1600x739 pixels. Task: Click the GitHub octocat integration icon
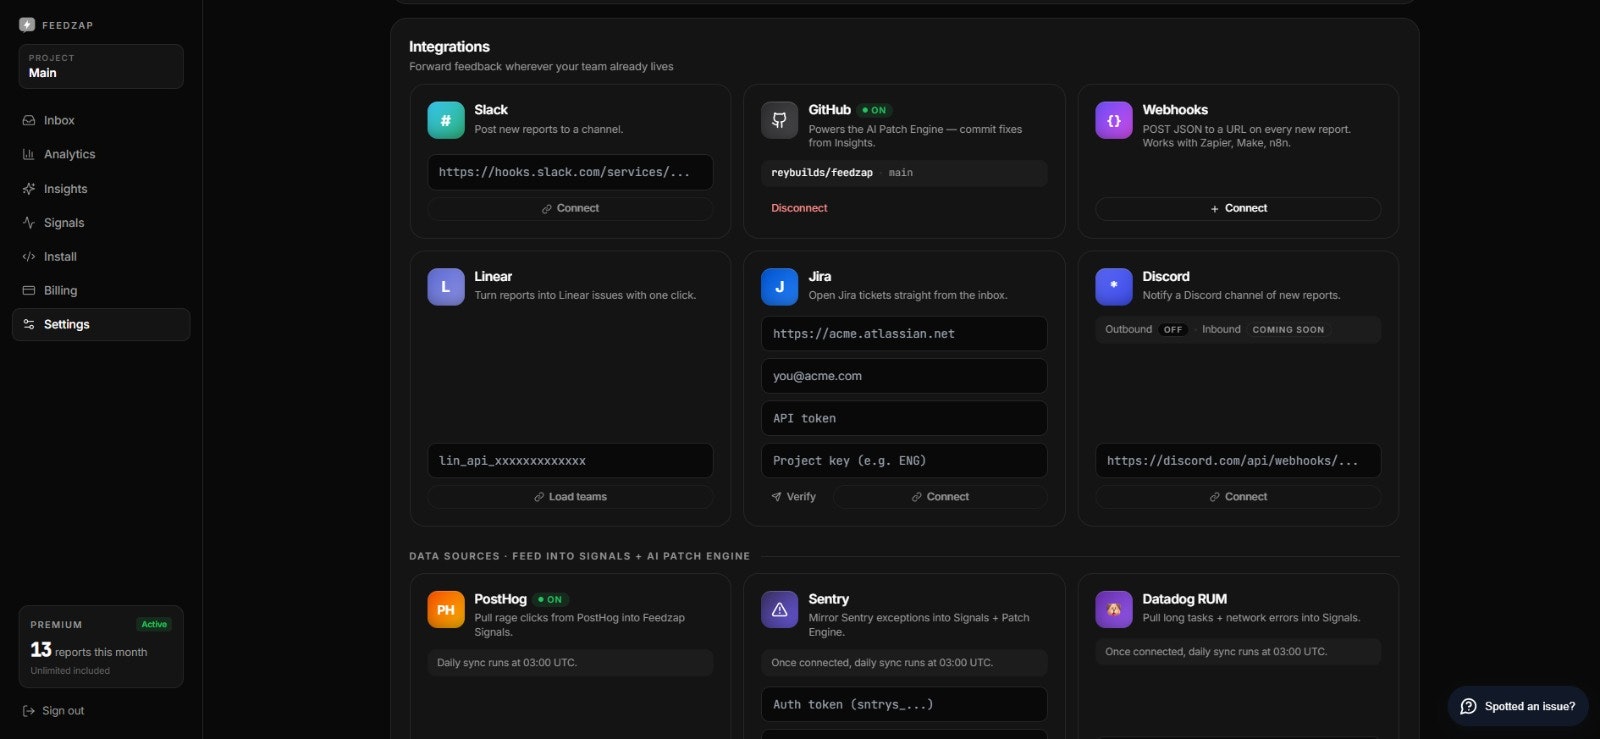click(780, 120)
